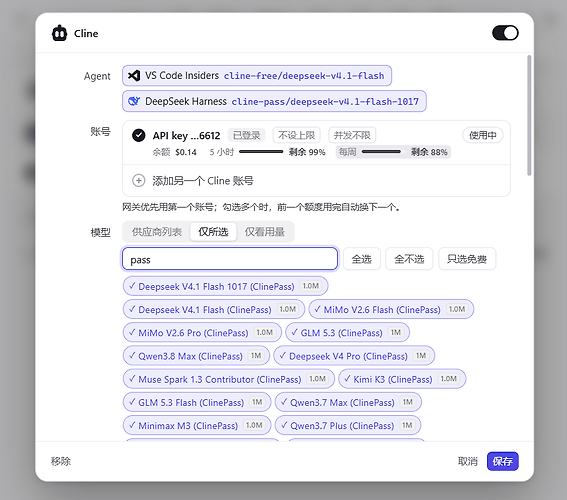The width and height of the screenshot is (567, 500).
Task: Switch to the 仅所选 tab
Action: tap(213, 232)
